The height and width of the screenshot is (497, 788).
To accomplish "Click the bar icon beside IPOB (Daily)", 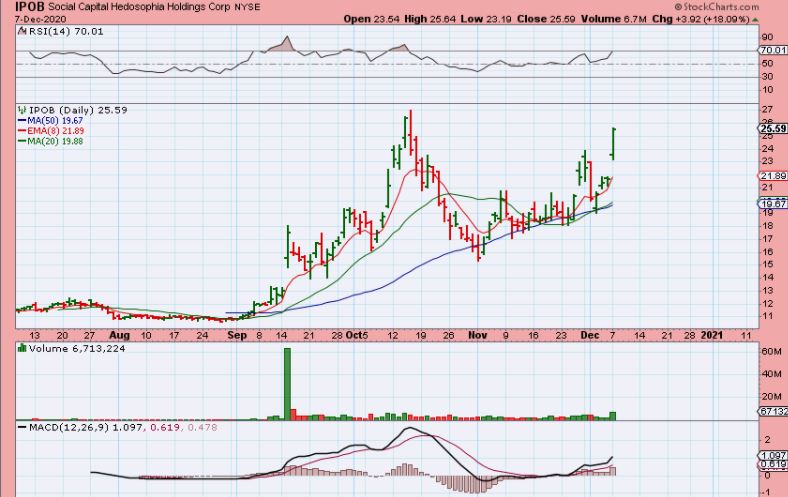I will pos(23,110).
